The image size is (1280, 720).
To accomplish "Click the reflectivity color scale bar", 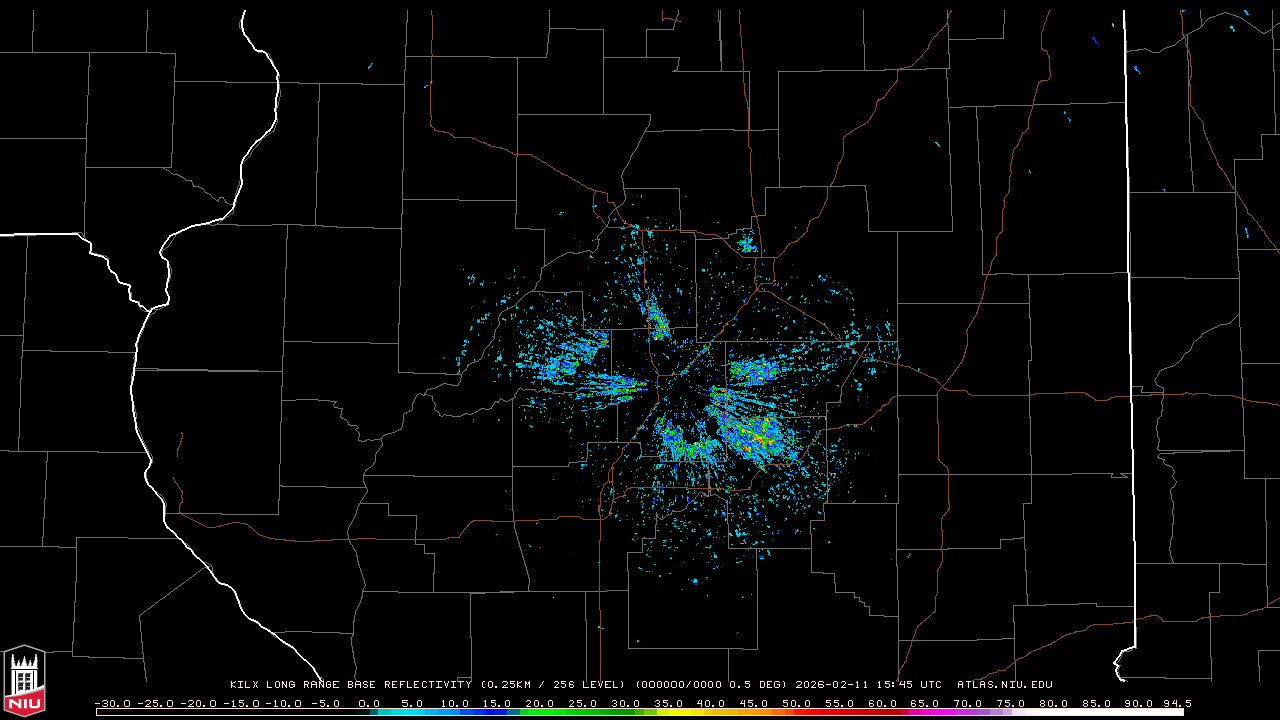I will click(x=640, y=712).
